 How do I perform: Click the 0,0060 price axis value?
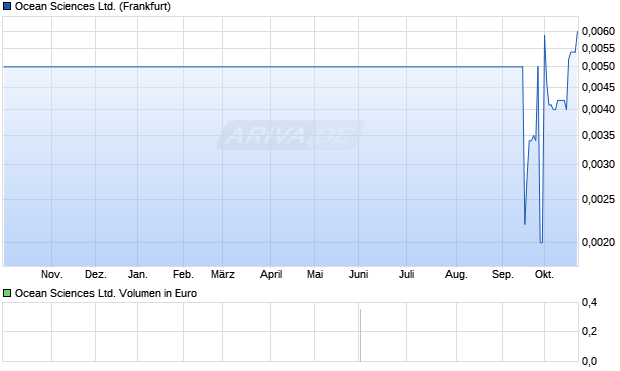pyautogui.click(x=599, y=31)
